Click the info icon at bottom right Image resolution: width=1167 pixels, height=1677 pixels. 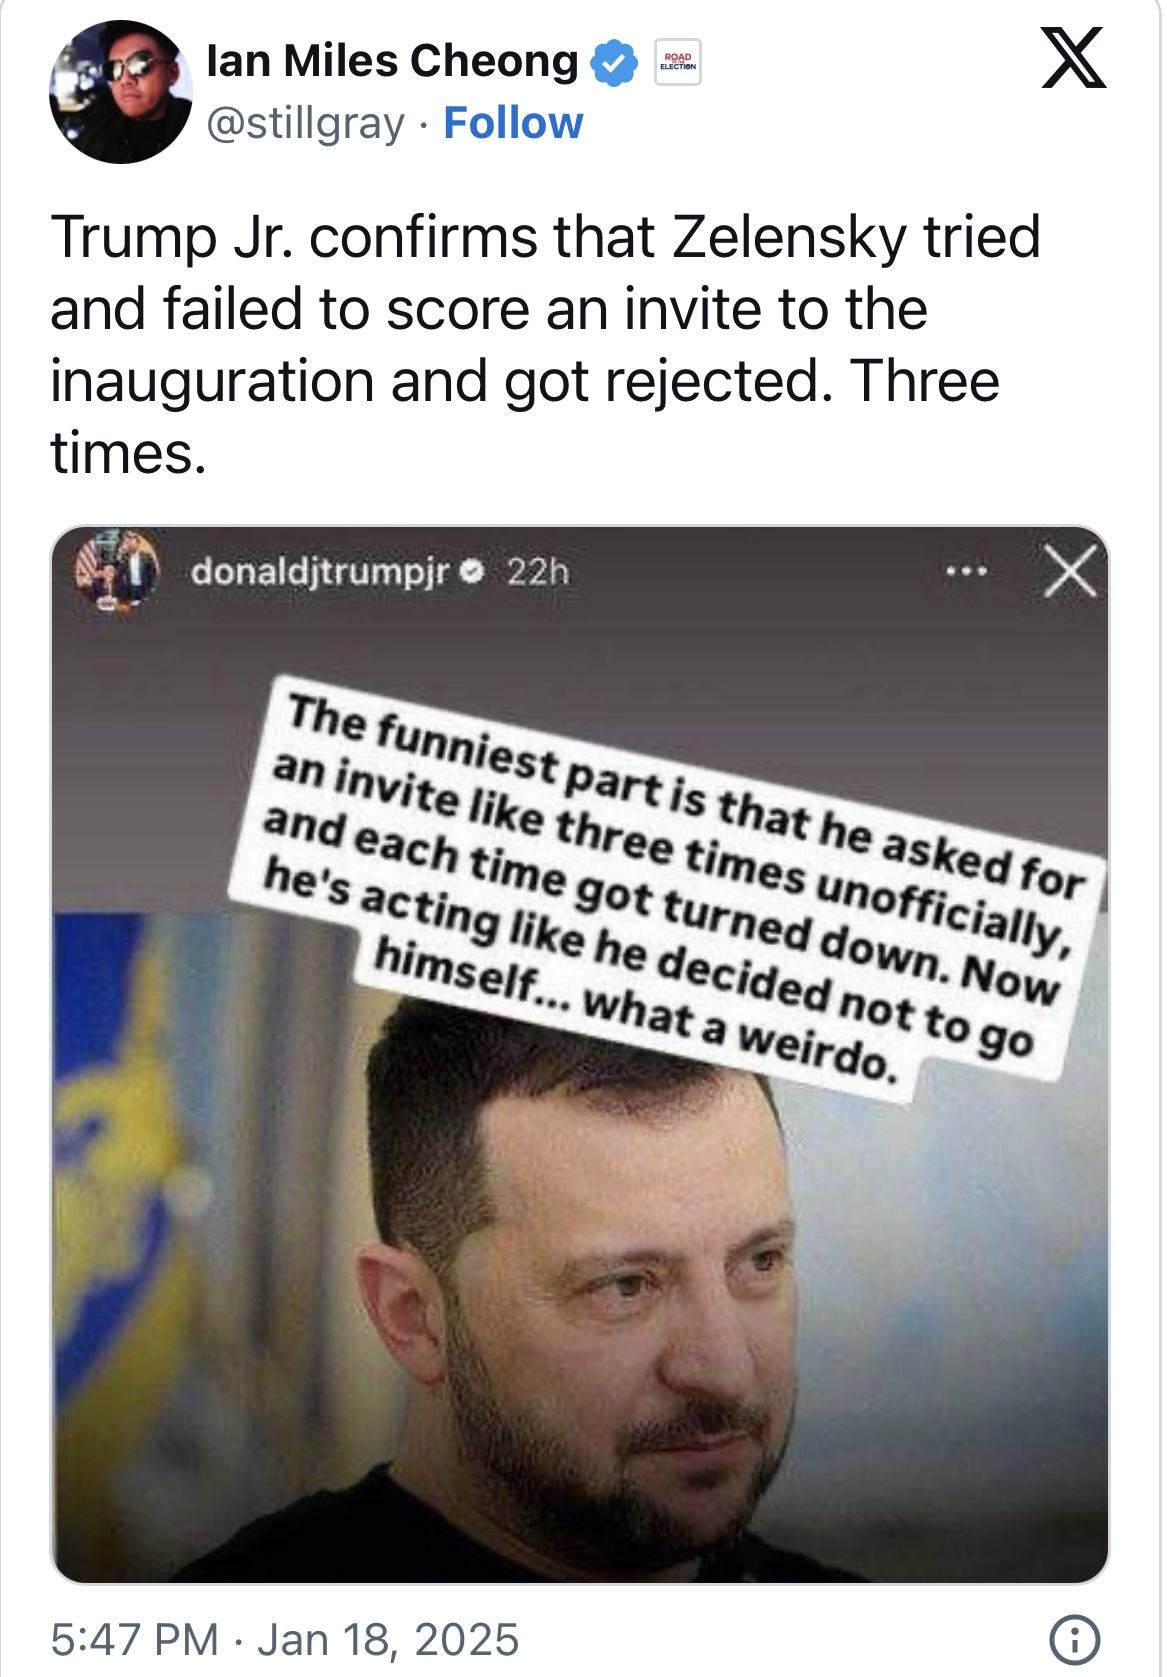[x=1074, y=1640]
